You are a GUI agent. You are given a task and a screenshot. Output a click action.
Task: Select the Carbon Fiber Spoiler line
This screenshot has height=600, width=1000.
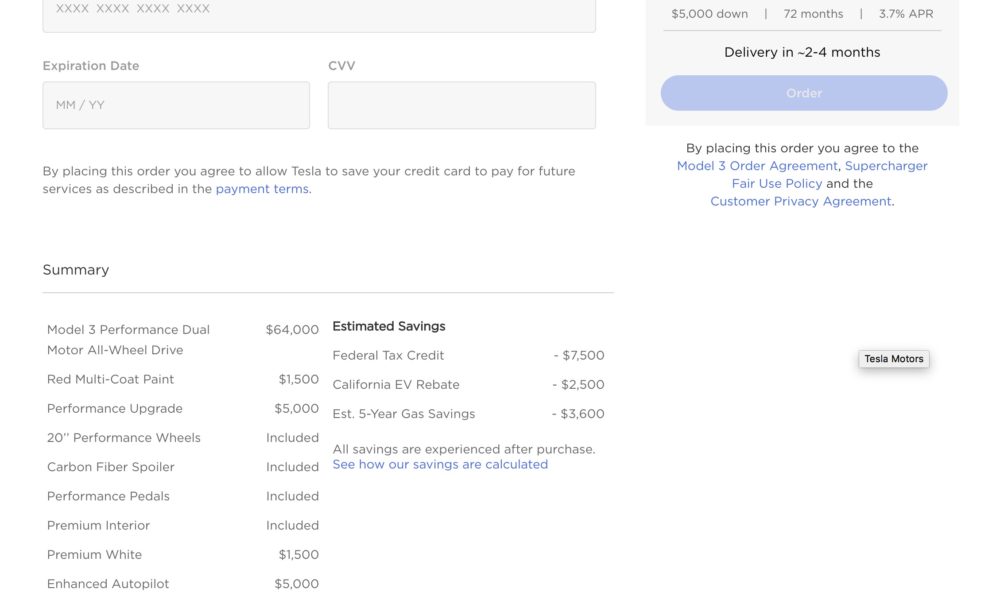[110, 467]
